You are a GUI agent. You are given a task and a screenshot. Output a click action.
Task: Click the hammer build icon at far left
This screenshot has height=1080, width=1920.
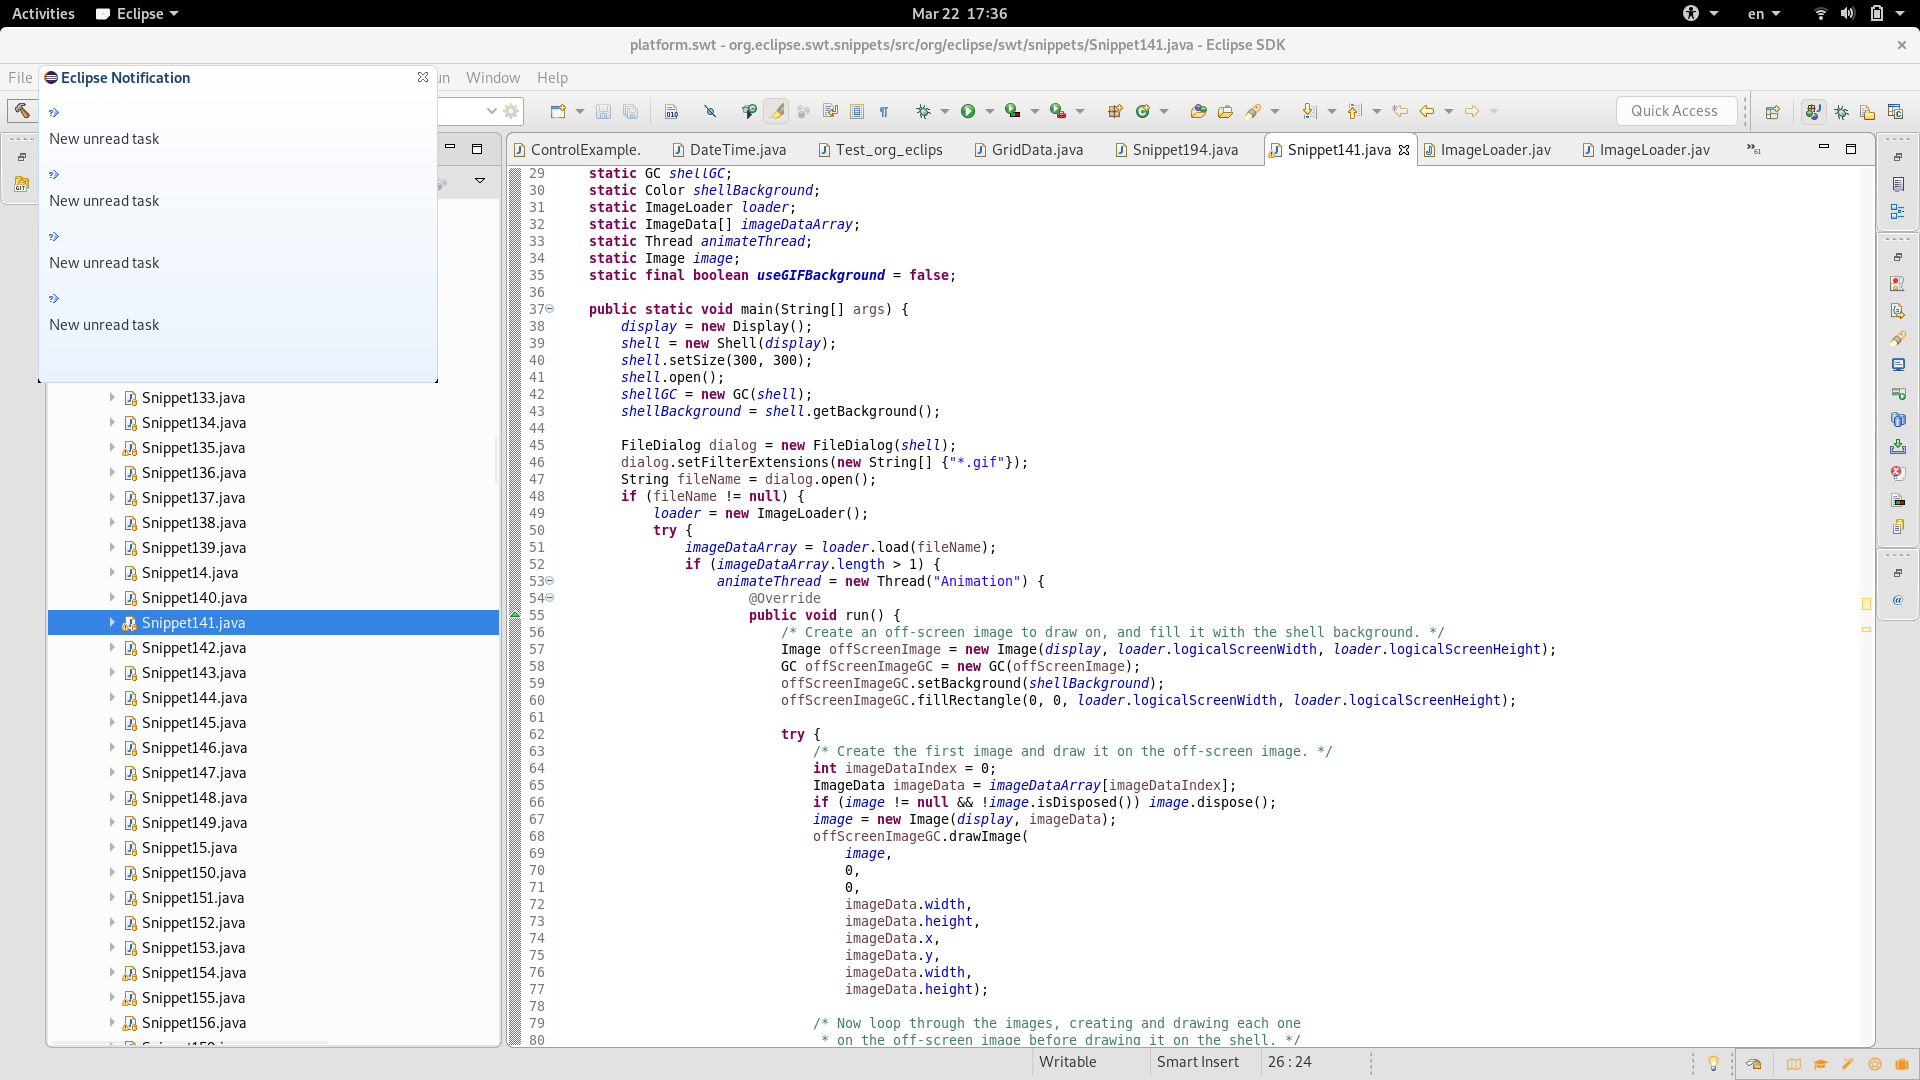22,111
